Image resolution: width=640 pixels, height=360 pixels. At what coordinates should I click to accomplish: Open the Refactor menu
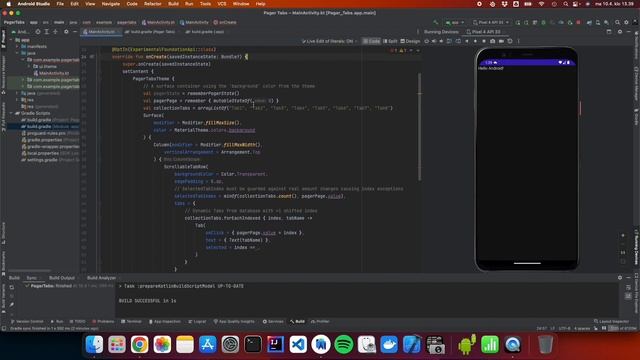pos(153,4)
